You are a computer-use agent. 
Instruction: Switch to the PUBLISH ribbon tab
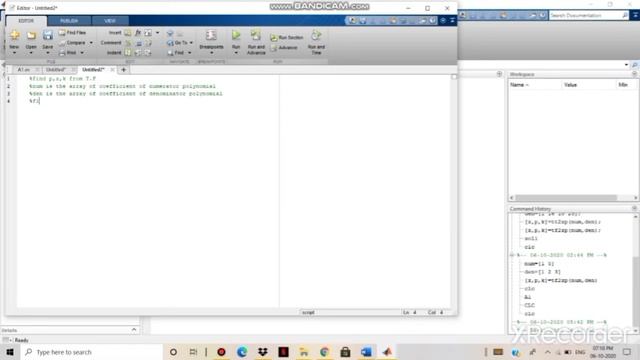click(x=69, y=20)
